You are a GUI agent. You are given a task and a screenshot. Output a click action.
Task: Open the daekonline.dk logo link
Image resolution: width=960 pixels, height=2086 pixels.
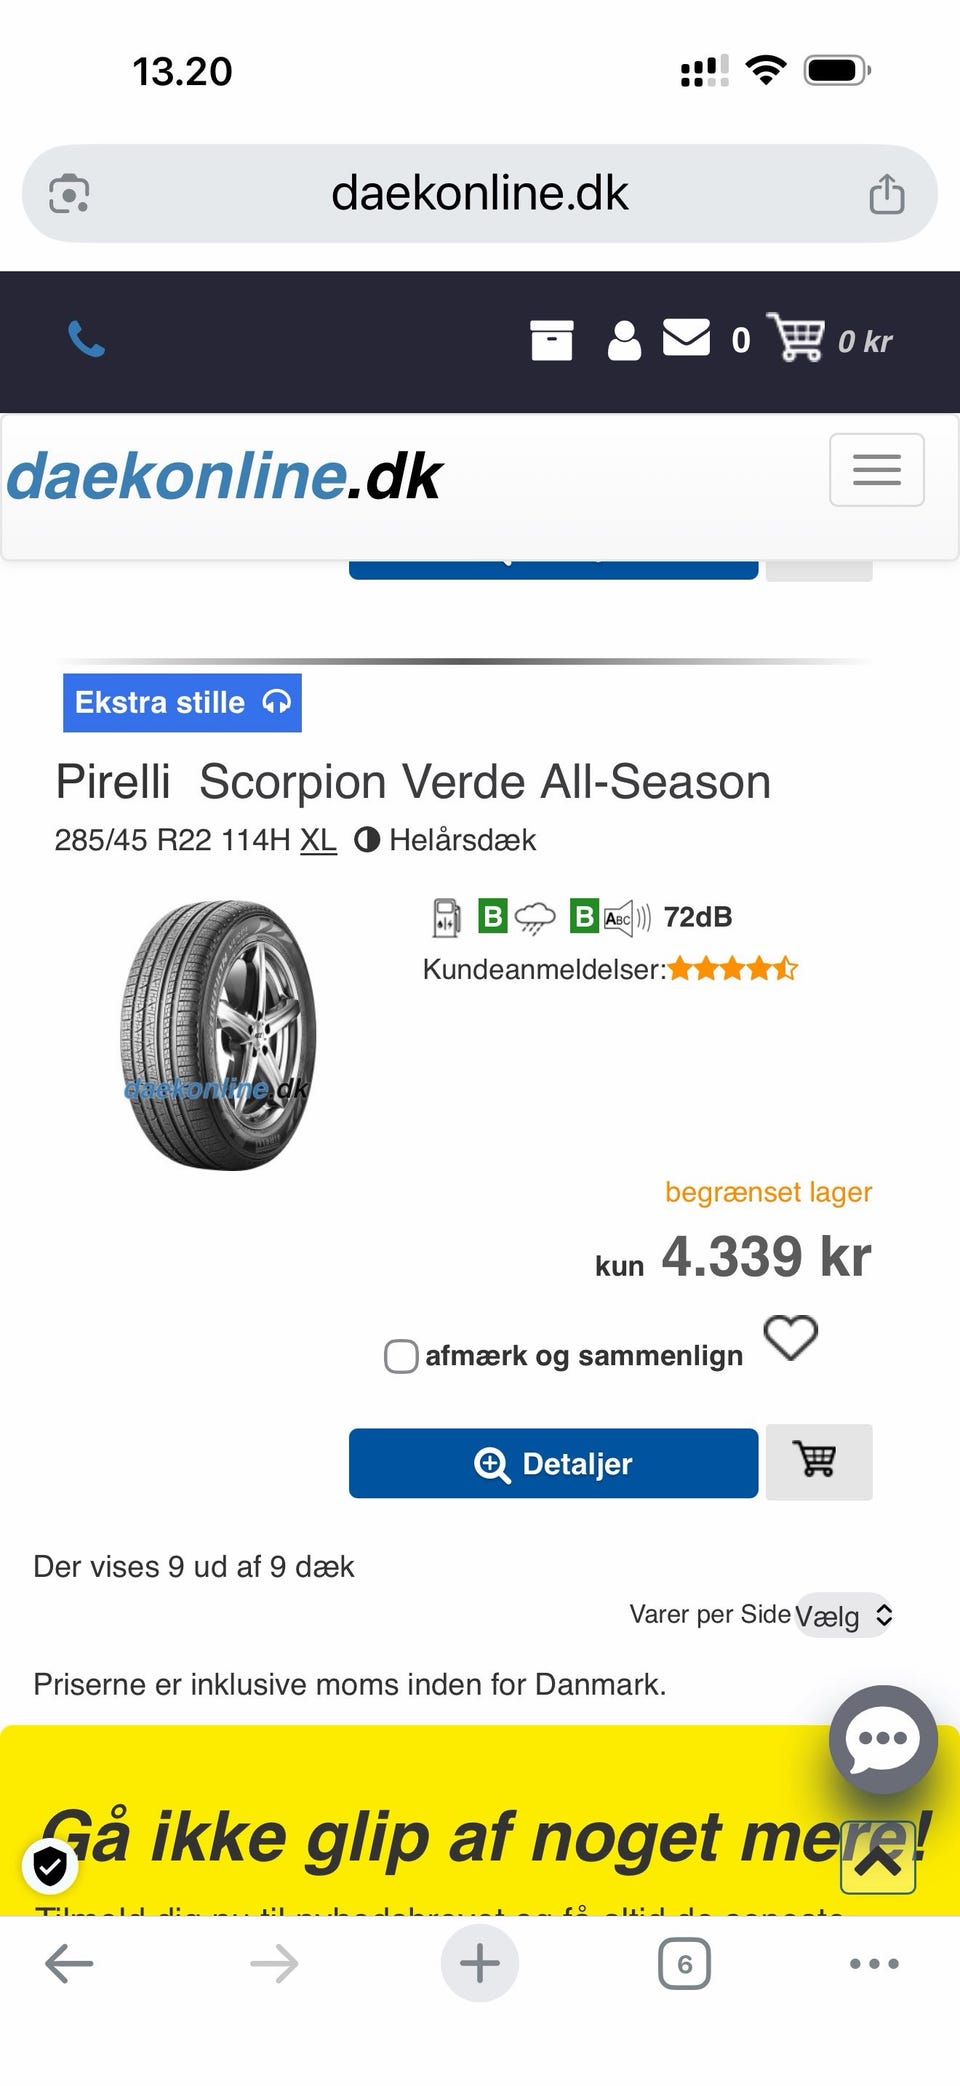(x=224, y=476)
